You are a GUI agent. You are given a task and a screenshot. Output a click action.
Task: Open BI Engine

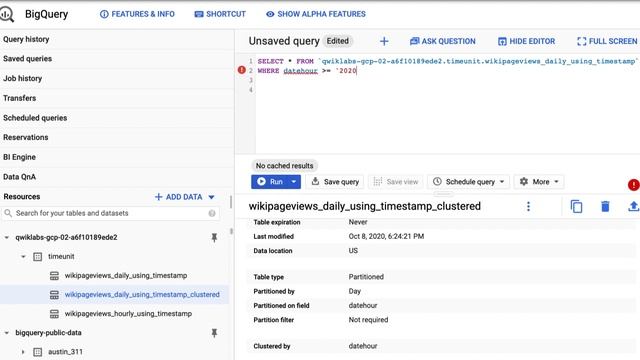point(19,157)
